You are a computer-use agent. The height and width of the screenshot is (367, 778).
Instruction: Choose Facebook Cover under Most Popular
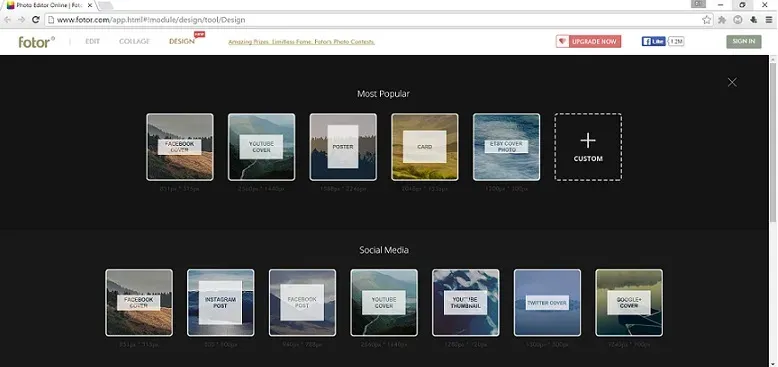[180, 147]
